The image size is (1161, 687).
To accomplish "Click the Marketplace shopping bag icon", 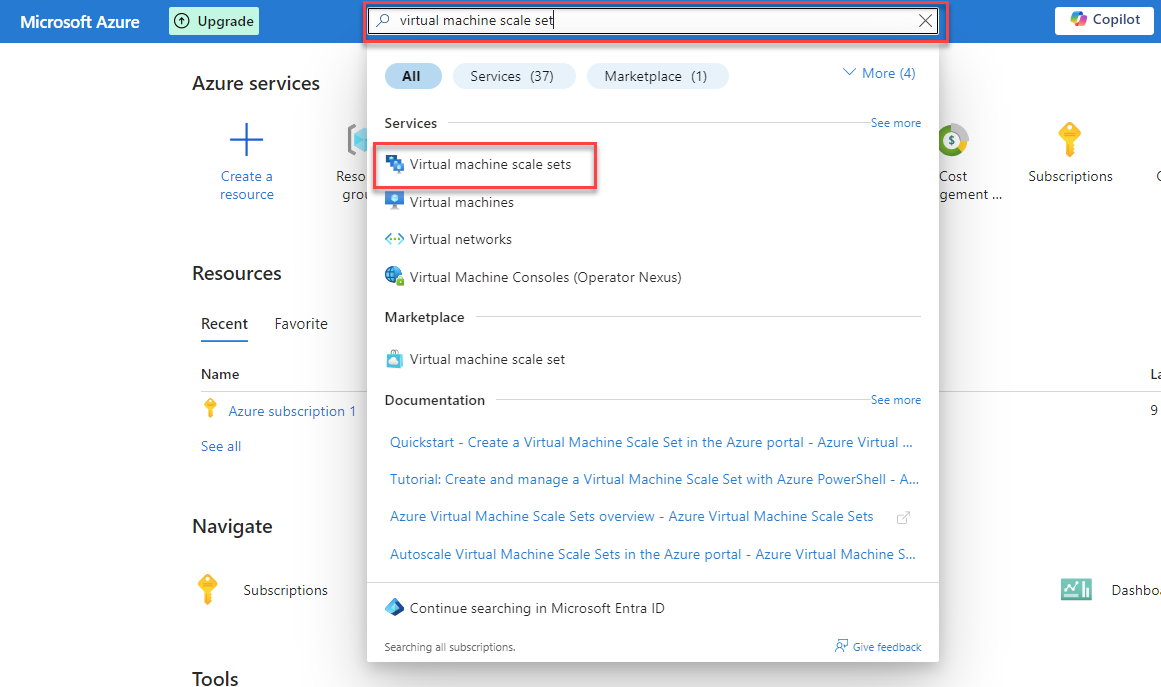I will 394,359.
